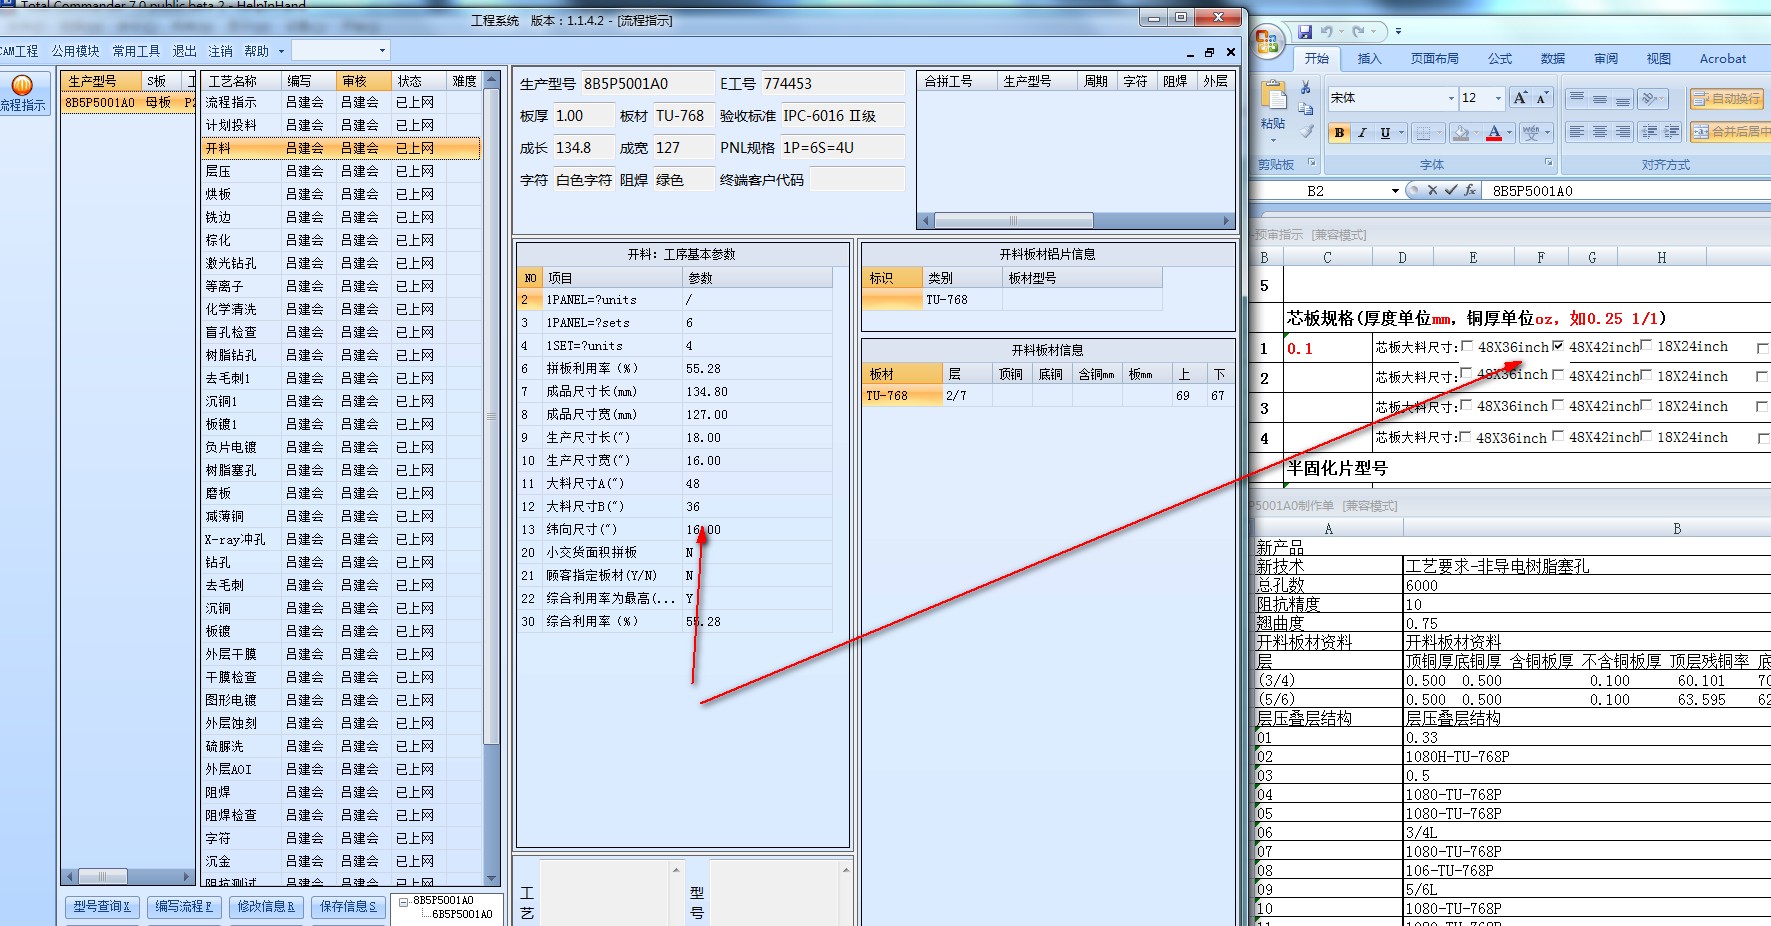The image size is (1771, 926).
Task: Click the 自动换行 wrap text button
Action: [x=1727, y=98]
